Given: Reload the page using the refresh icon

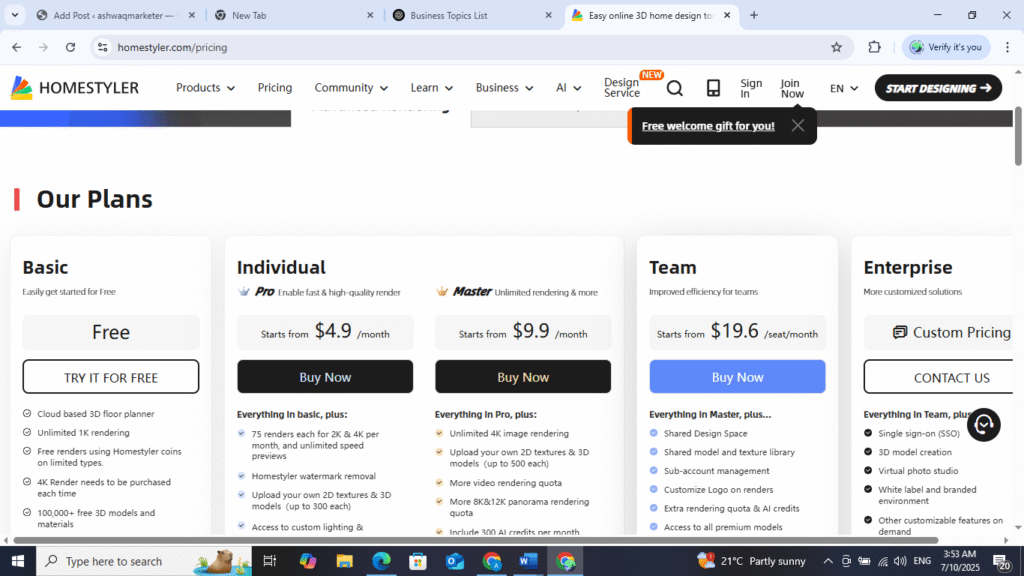Looking at the screenshot, I should click(x=70, y=47).
